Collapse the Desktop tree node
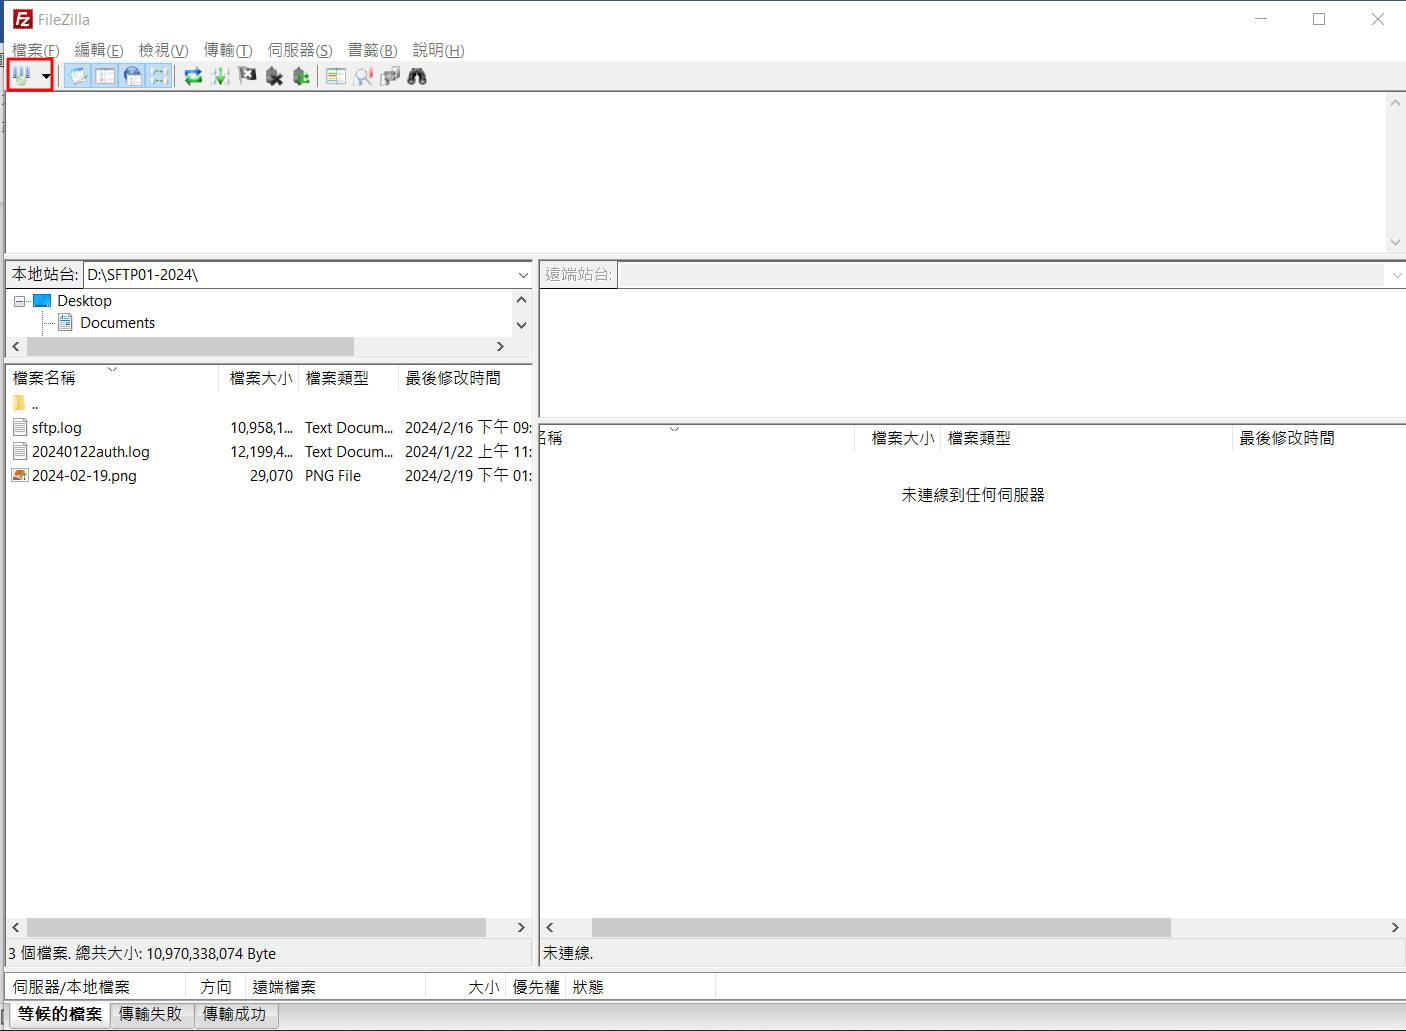 (x=19, y=301)
